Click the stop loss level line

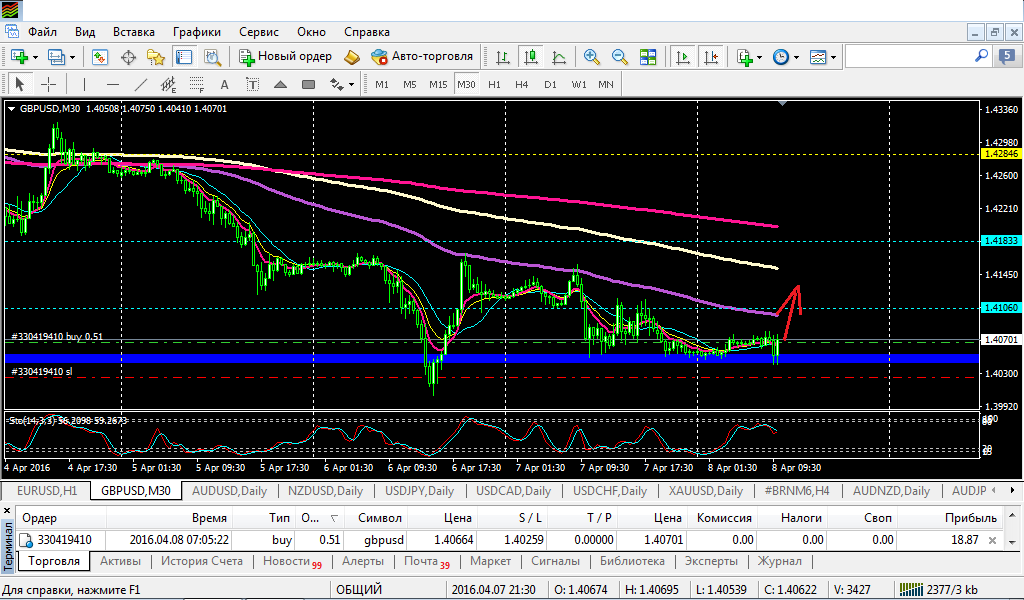492,377
